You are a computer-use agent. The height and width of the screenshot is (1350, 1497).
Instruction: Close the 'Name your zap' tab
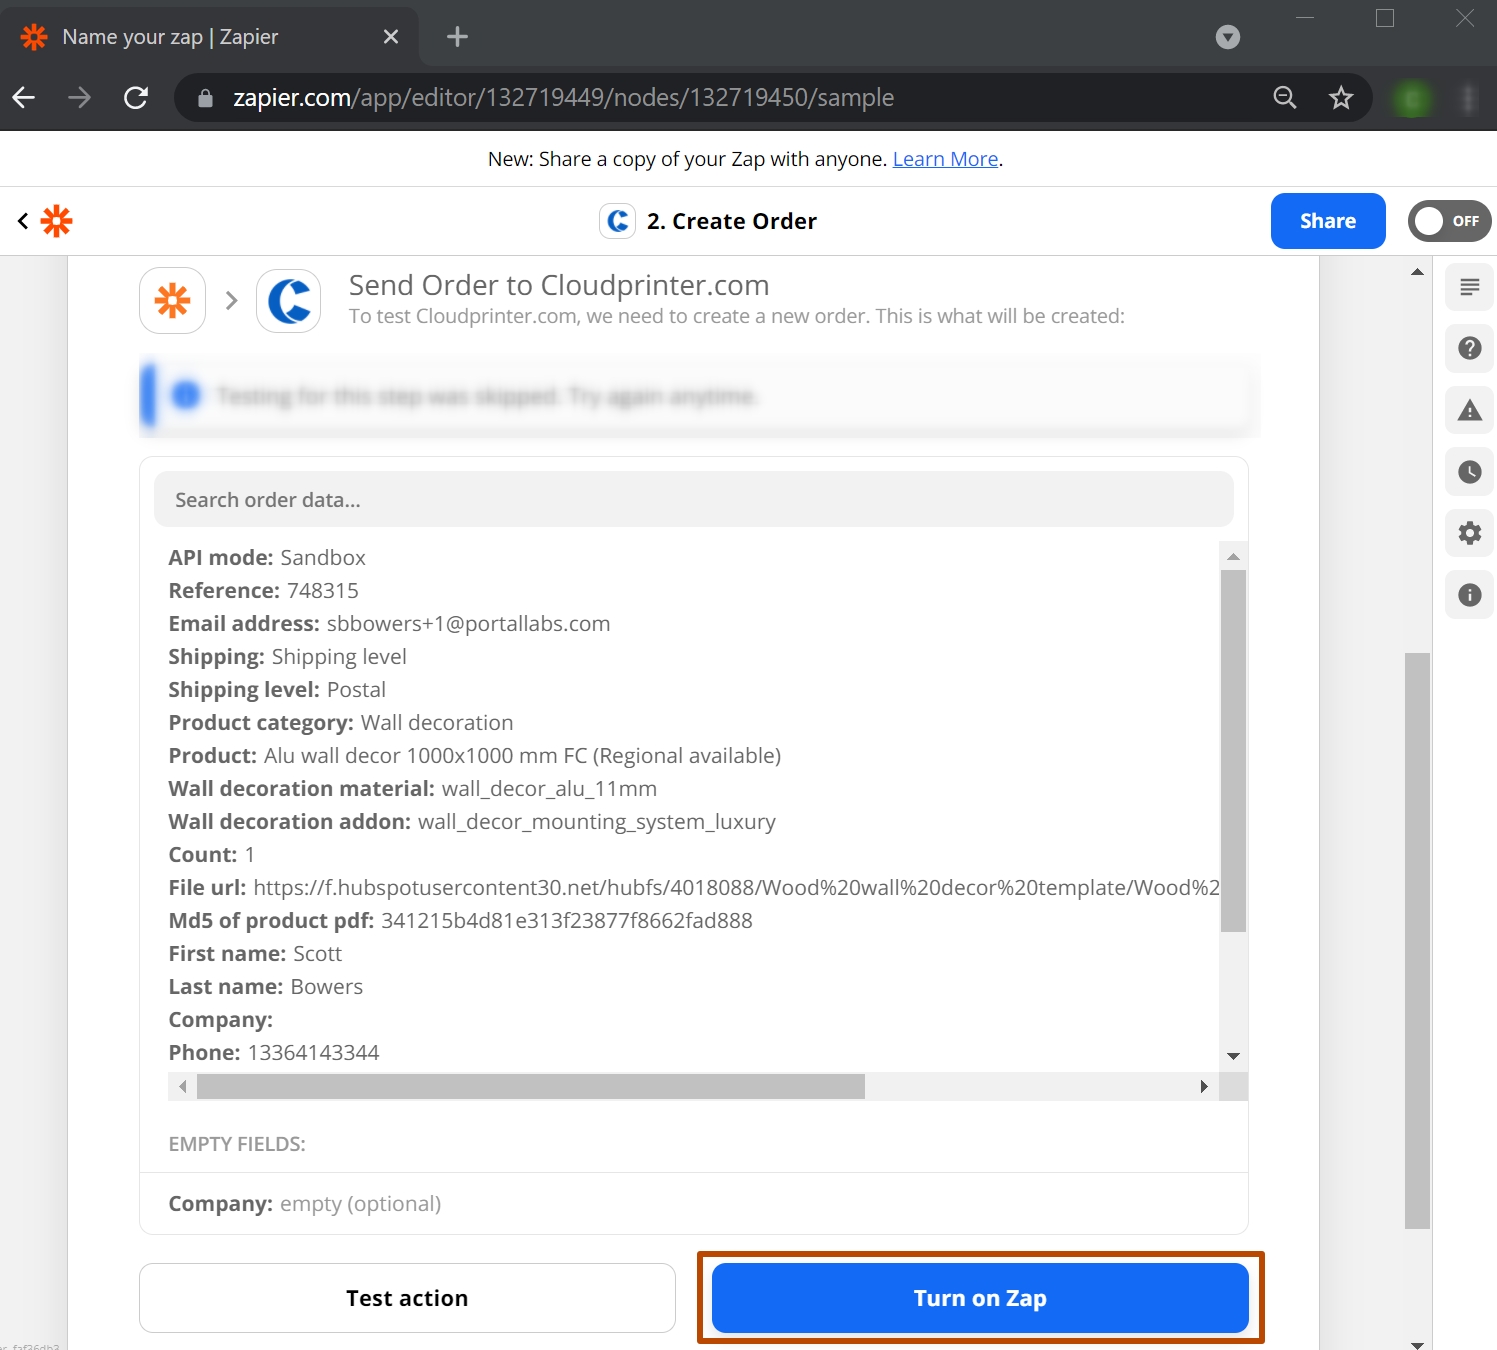(x=391, y=37)
